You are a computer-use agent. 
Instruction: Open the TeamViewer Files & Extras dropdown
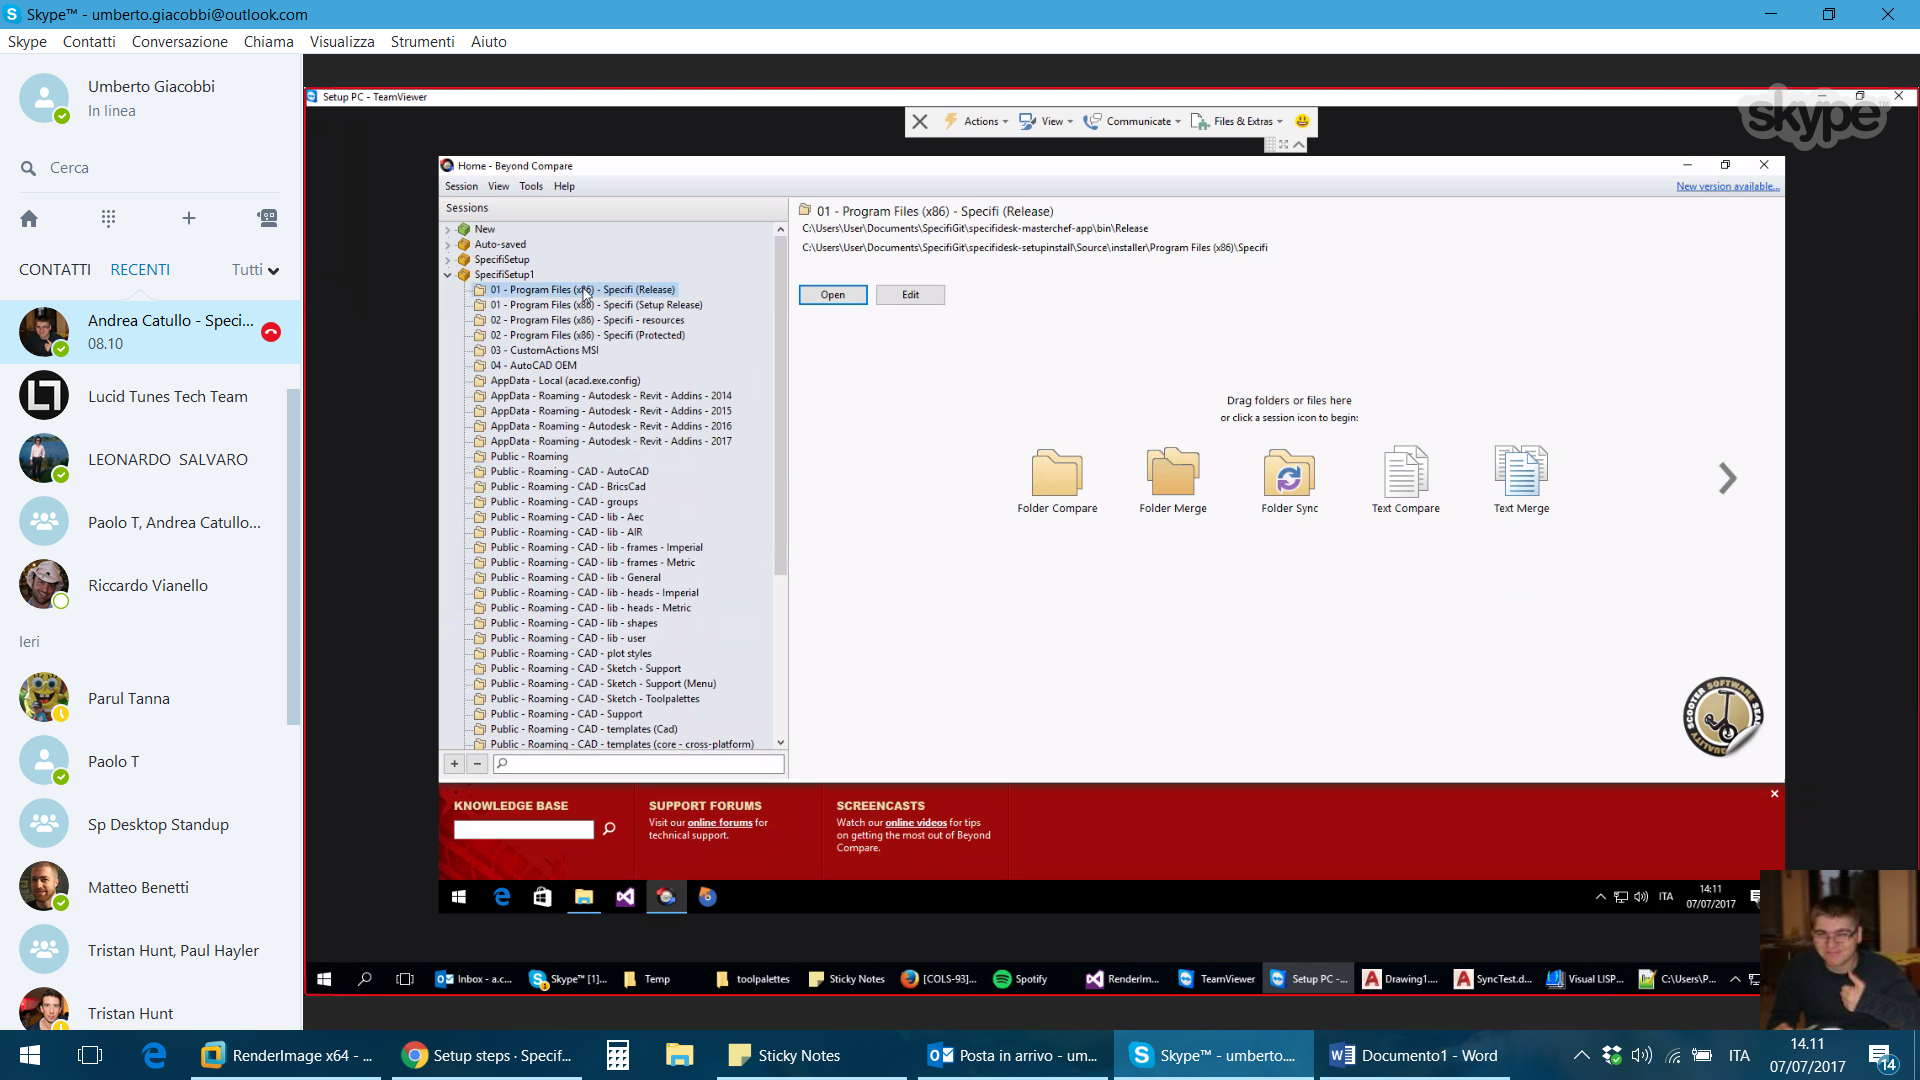[x=1237, y=121]
